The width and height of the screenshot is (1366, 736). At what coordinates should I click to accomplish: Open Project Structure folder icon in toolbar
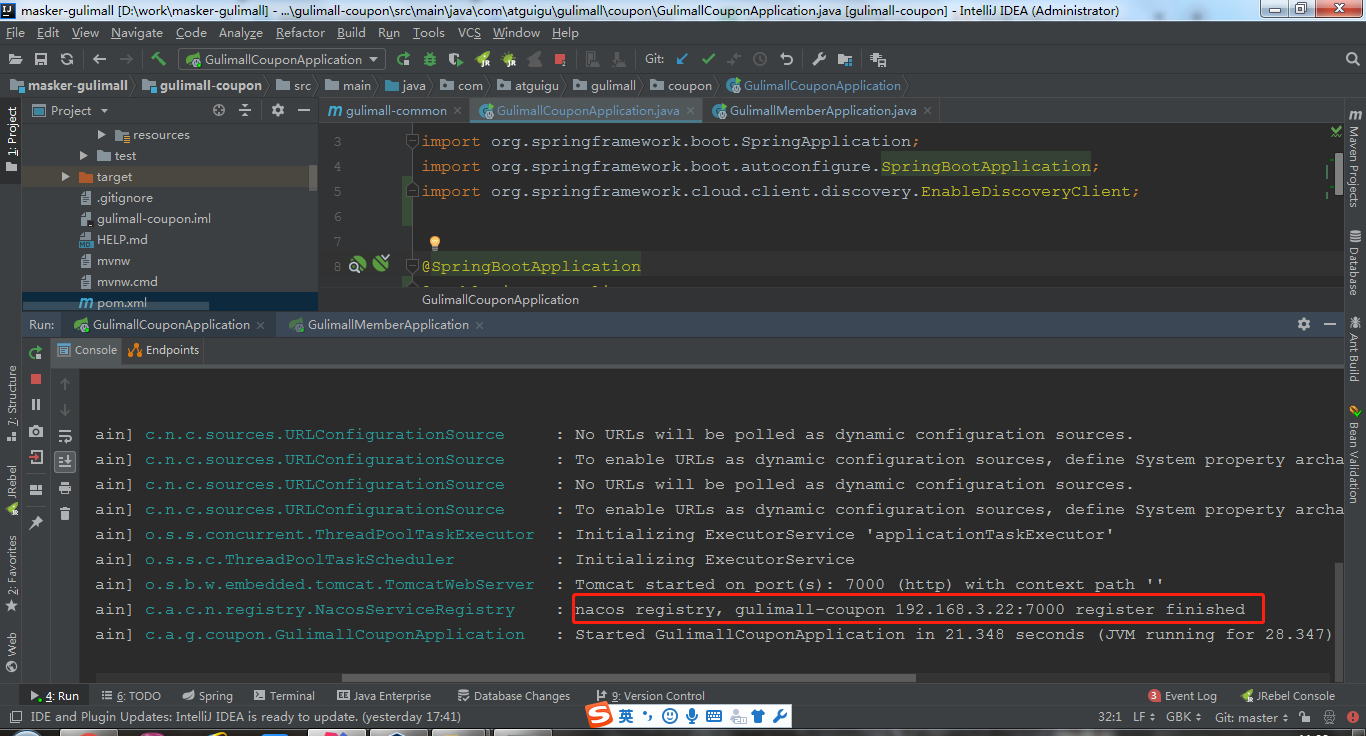pyautogui.click(x=845, y=59)
